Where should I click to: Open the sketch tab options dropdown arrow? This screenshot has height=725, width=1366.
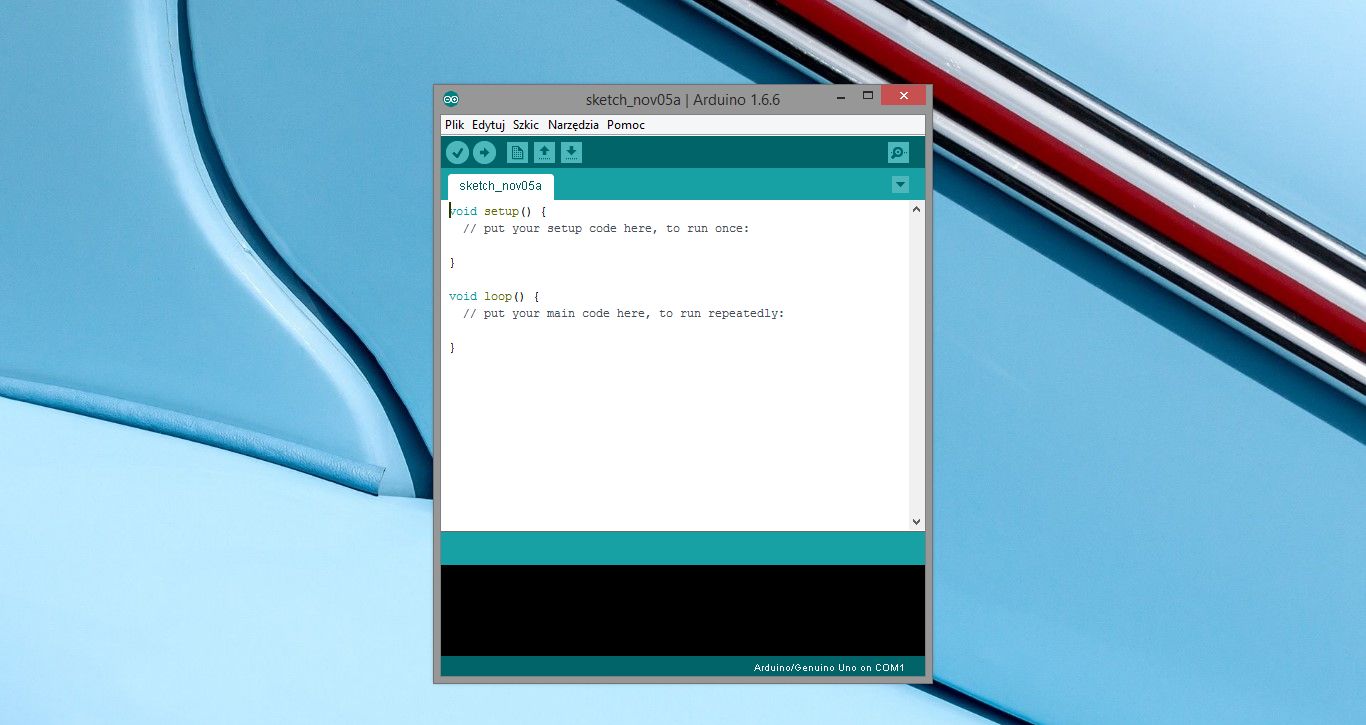pos(900,184)
